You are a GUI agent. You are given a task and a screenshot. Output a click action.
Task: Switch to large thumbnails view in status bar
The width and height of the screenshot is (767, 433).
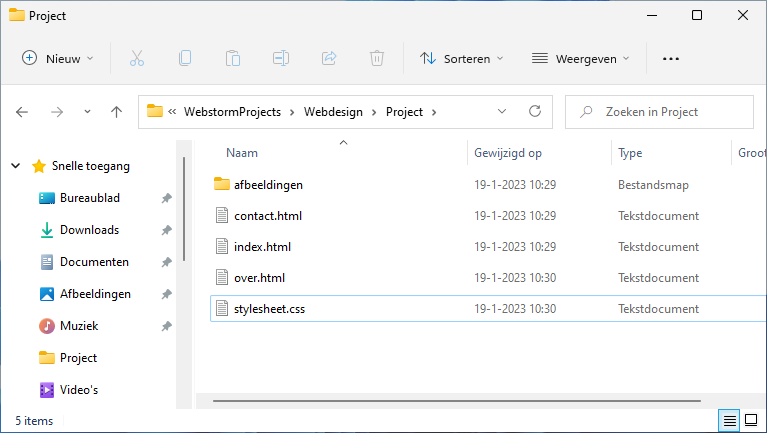point(751,420)
